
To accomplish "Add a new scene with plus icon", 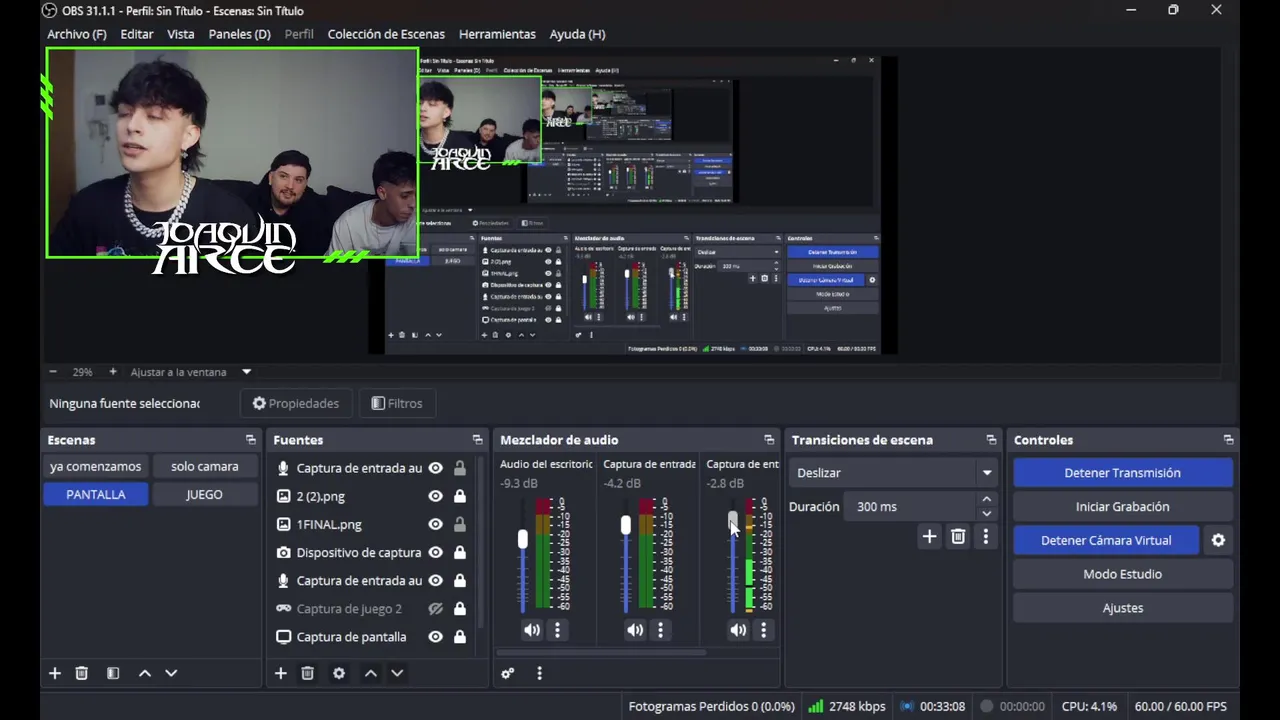I will coord(55,673).
